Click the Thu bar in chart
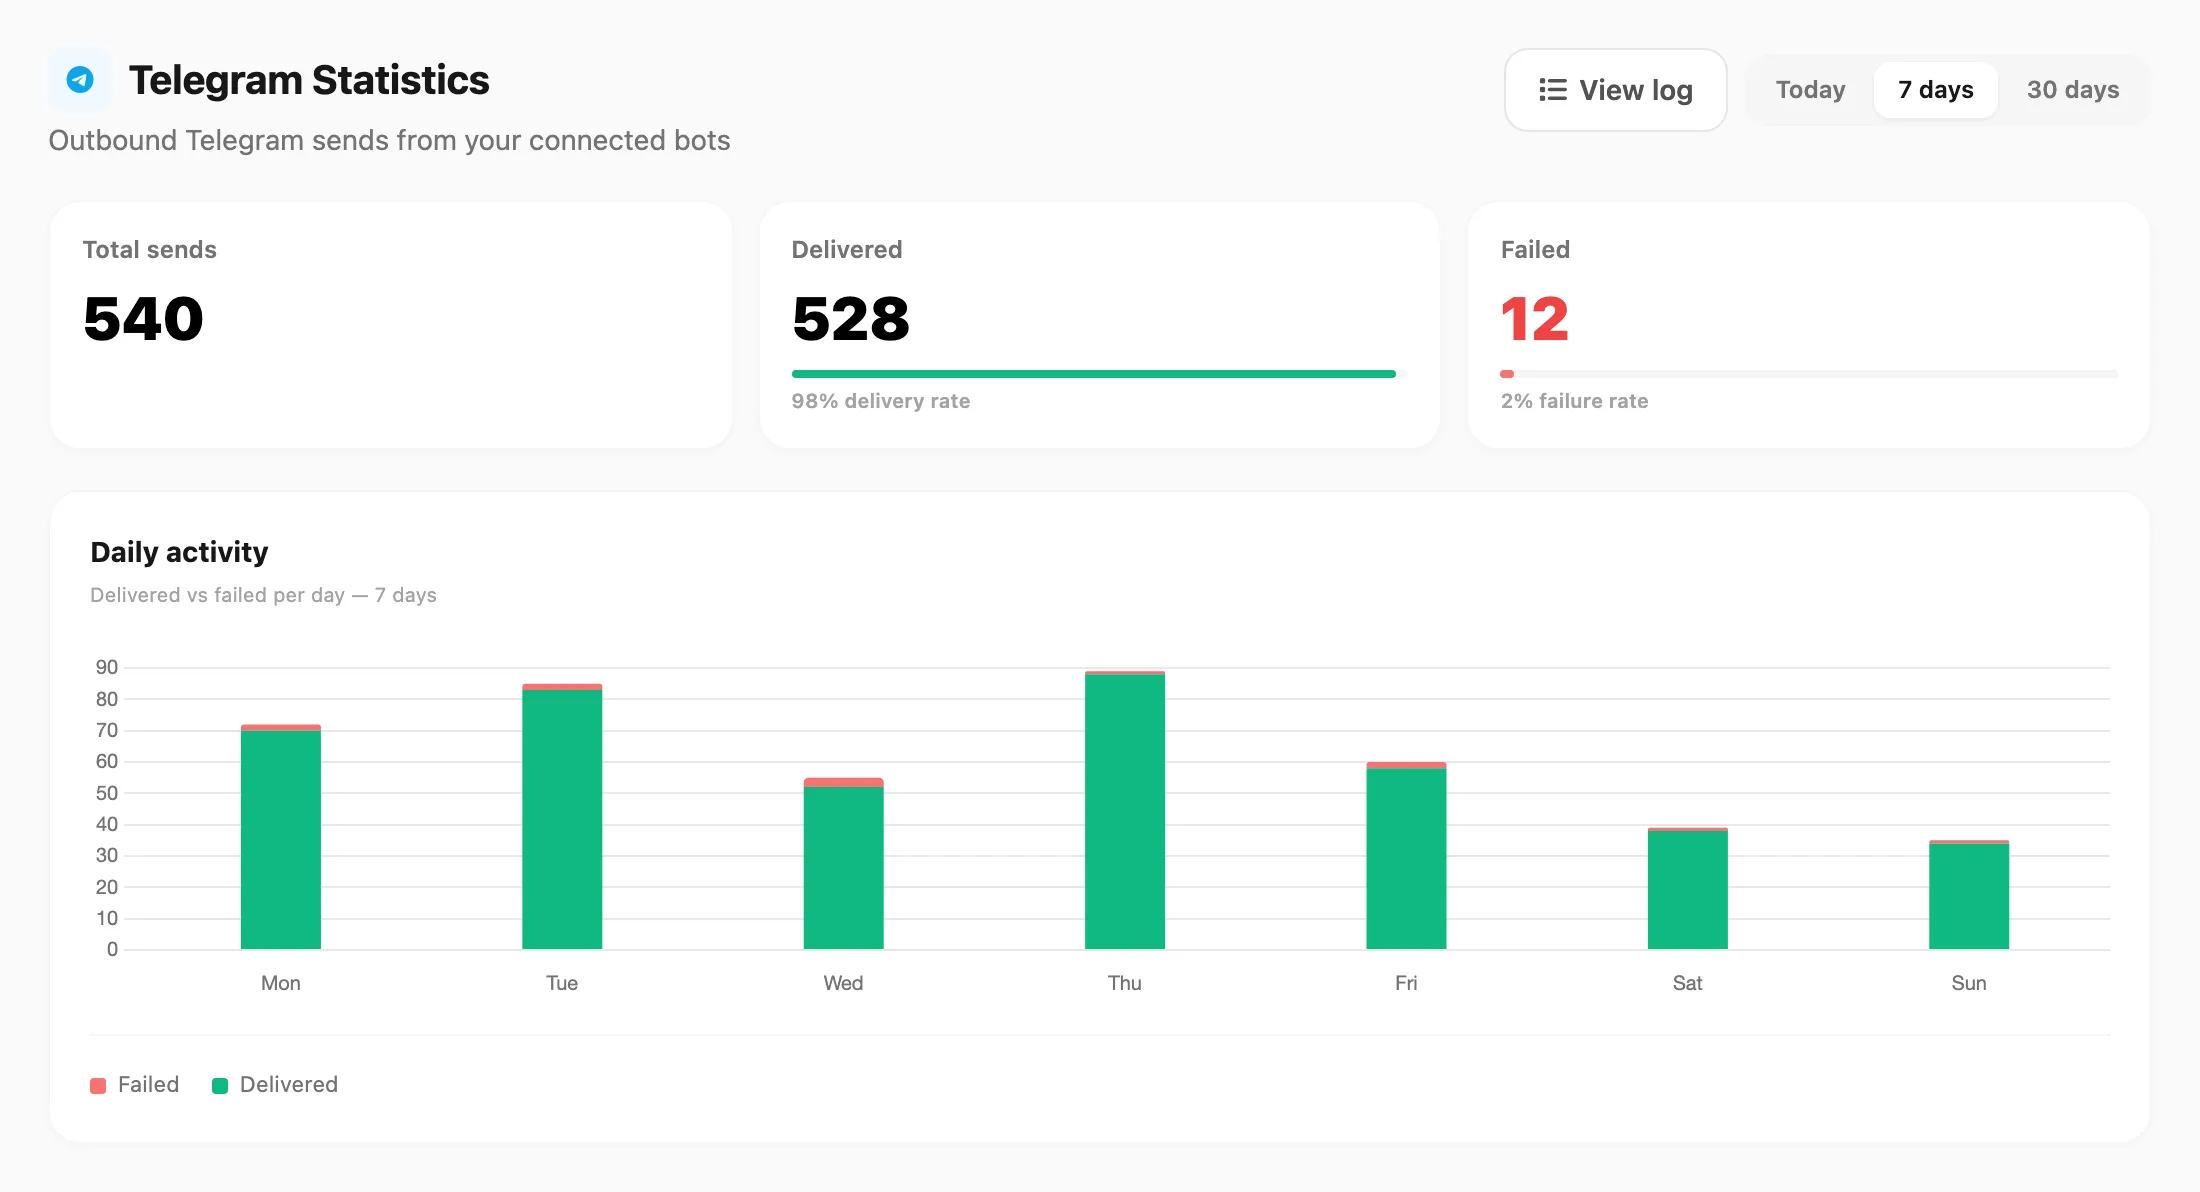 click(1125, 810)
